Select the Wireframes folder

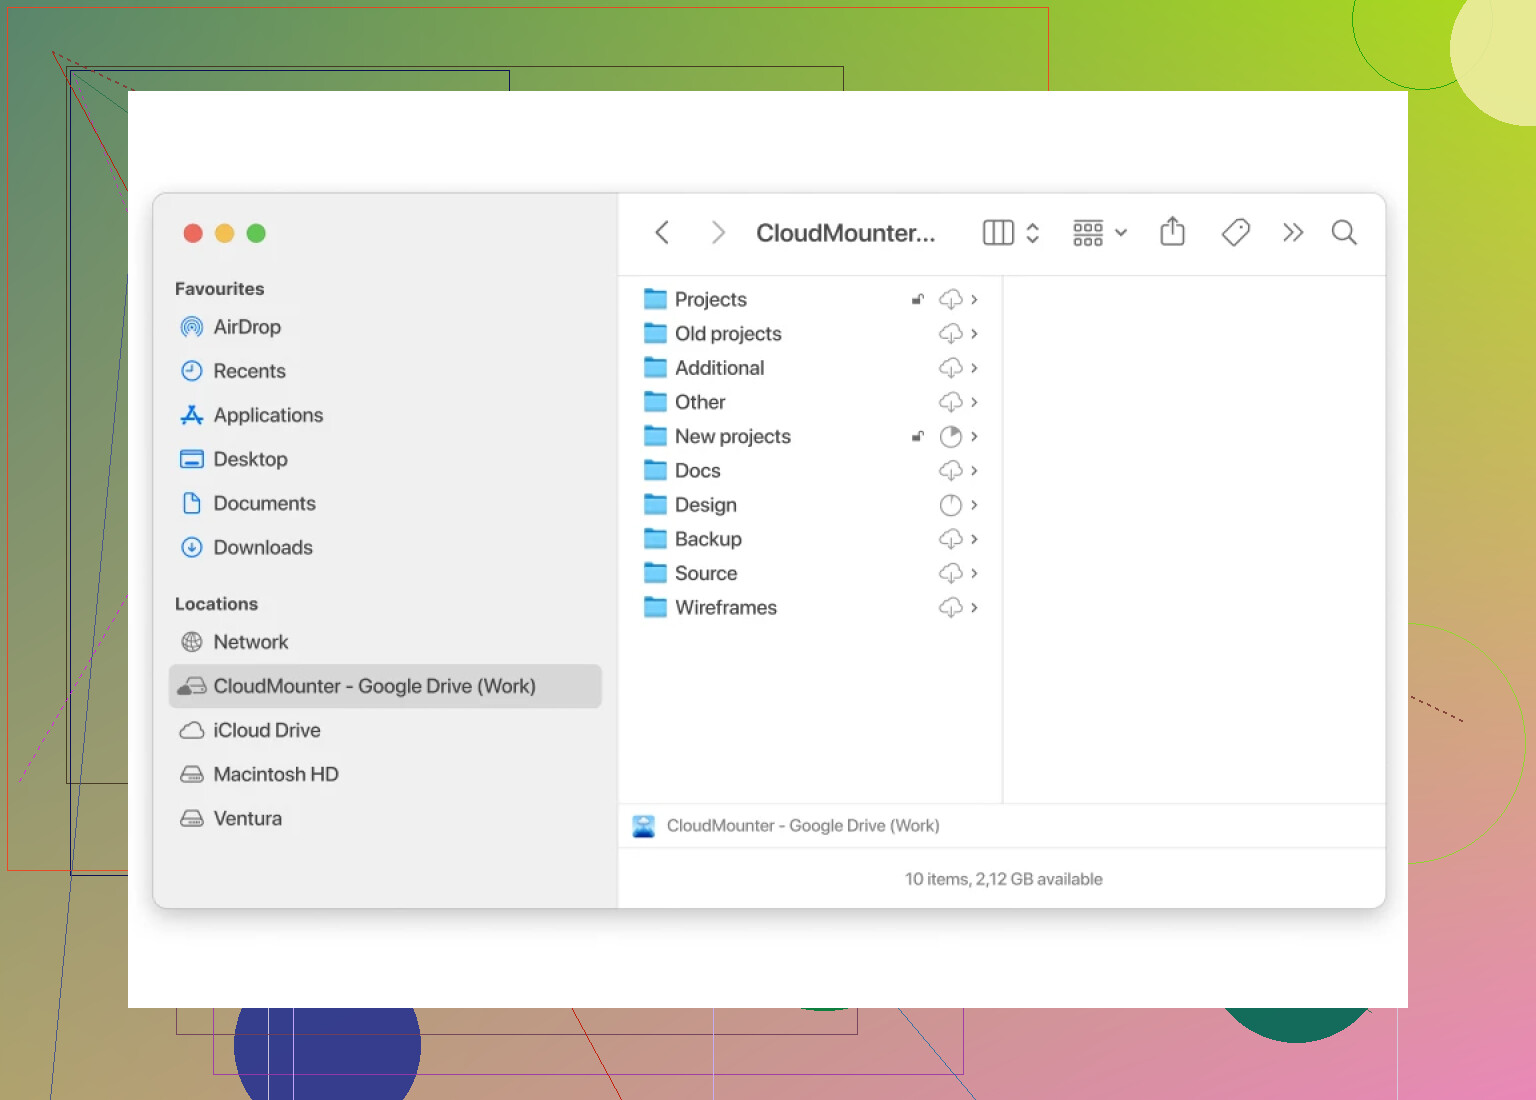810,607
